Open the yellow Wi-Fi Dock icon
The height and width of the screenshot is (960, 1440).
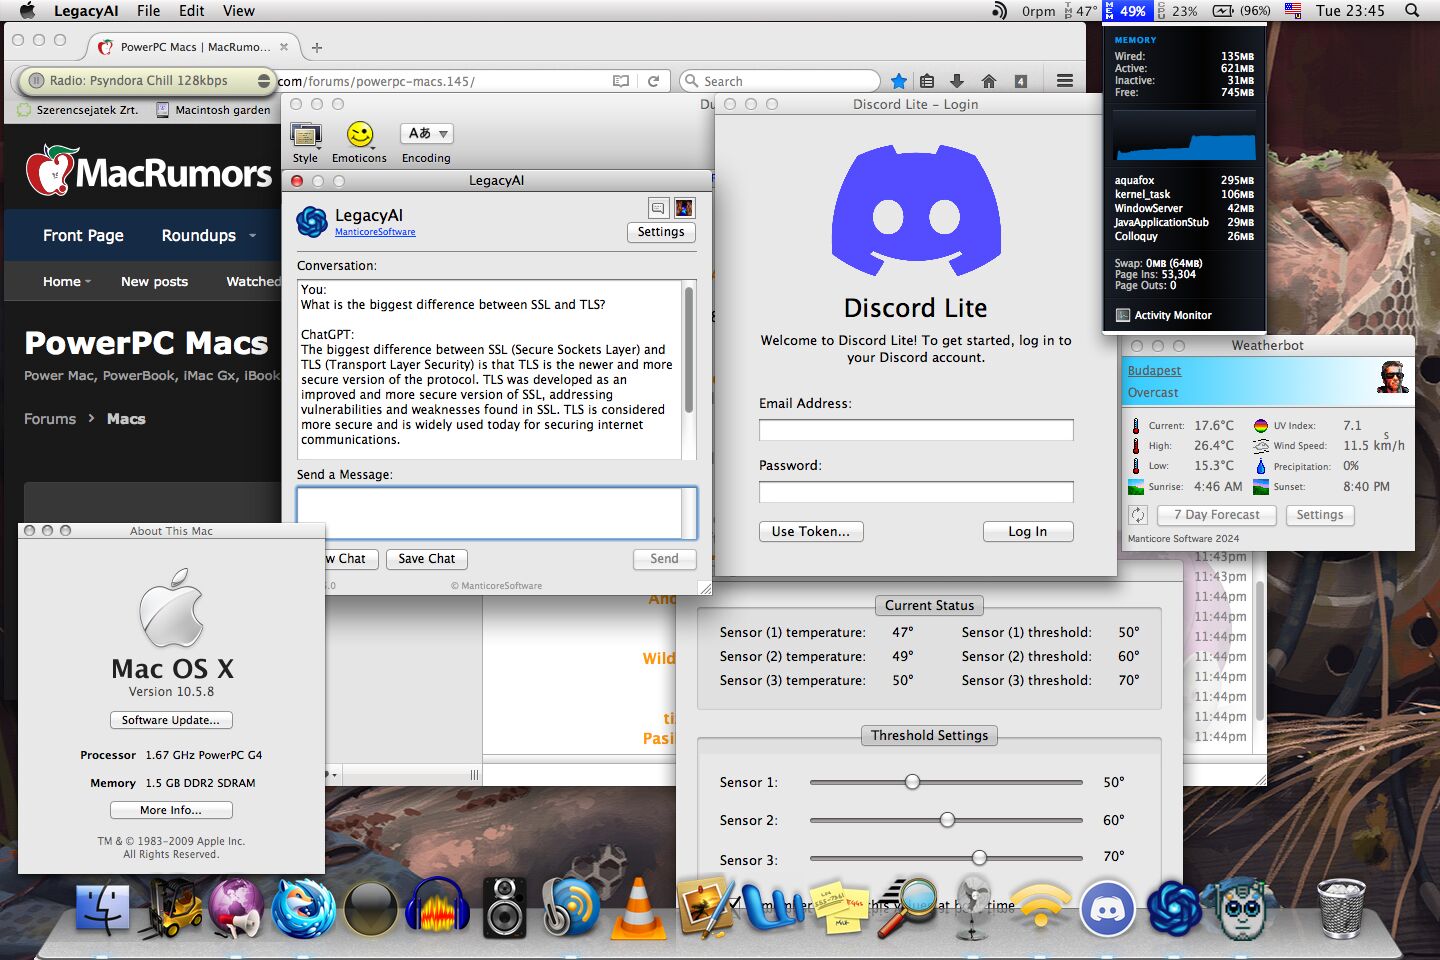tap(1040, 908)
